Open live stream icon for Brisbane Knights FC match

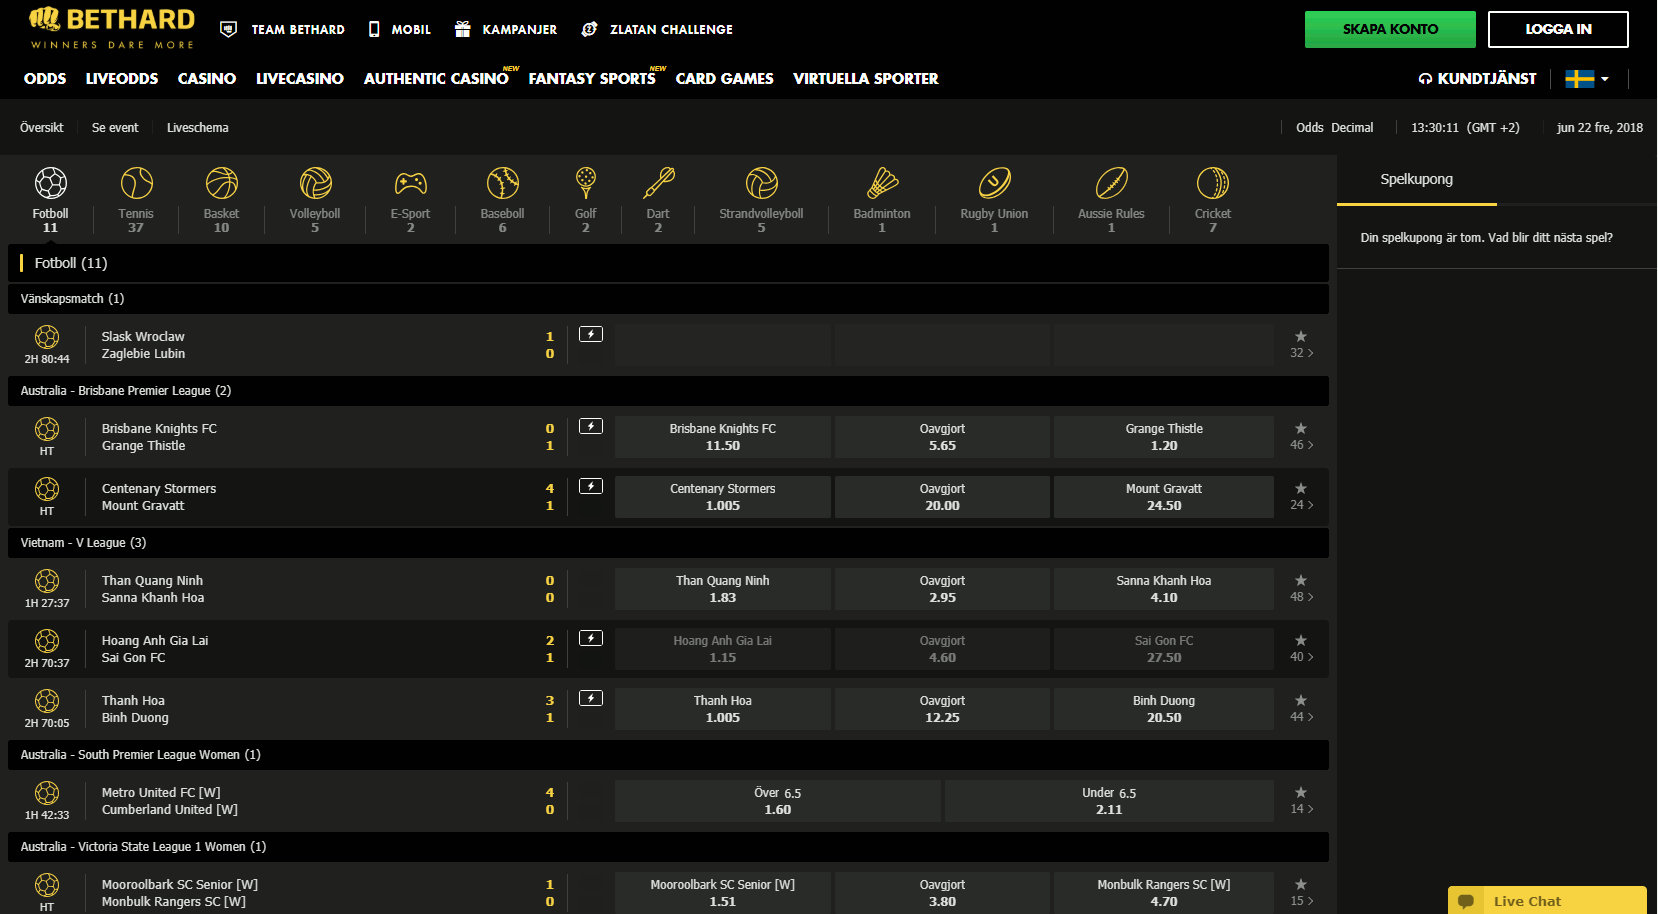click(591, 426)
